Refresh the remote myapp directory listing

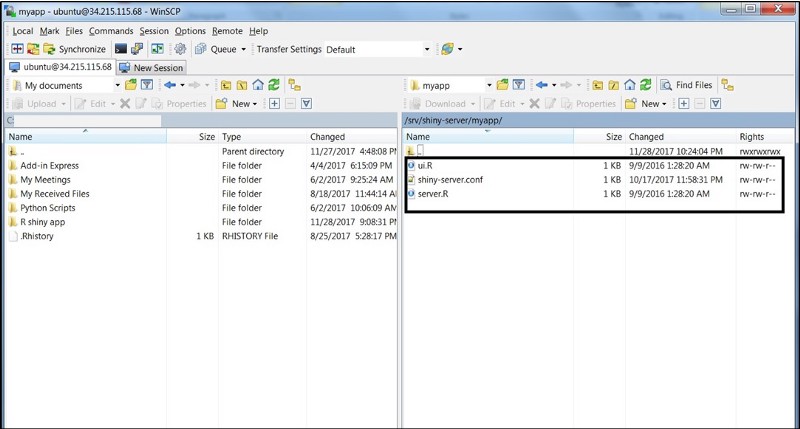[646, 85]
